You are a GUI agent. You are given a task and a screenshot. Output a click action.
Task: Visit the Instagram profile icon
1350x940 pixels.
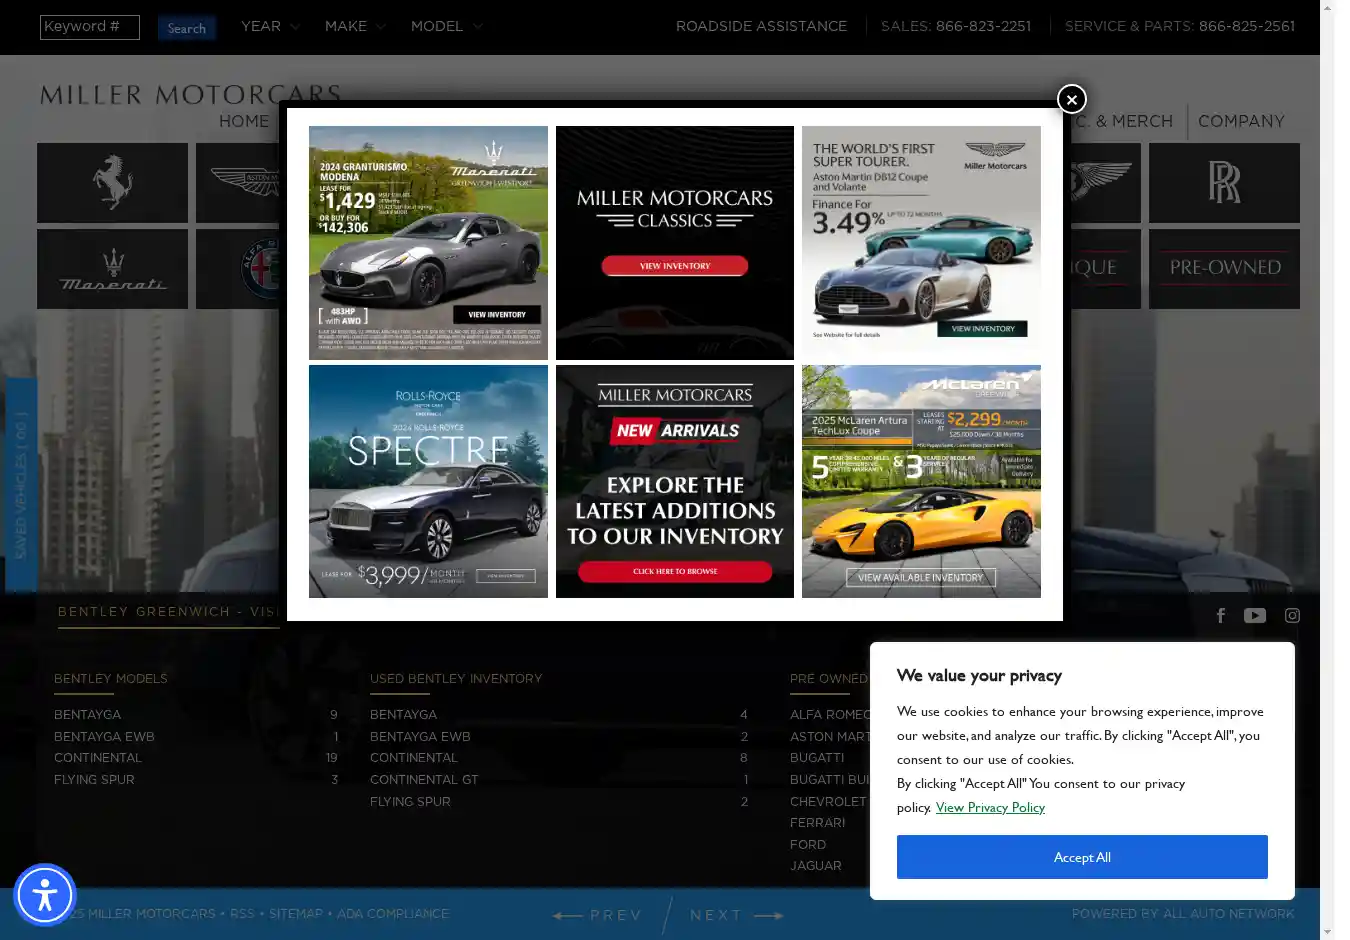[1292, 616]
